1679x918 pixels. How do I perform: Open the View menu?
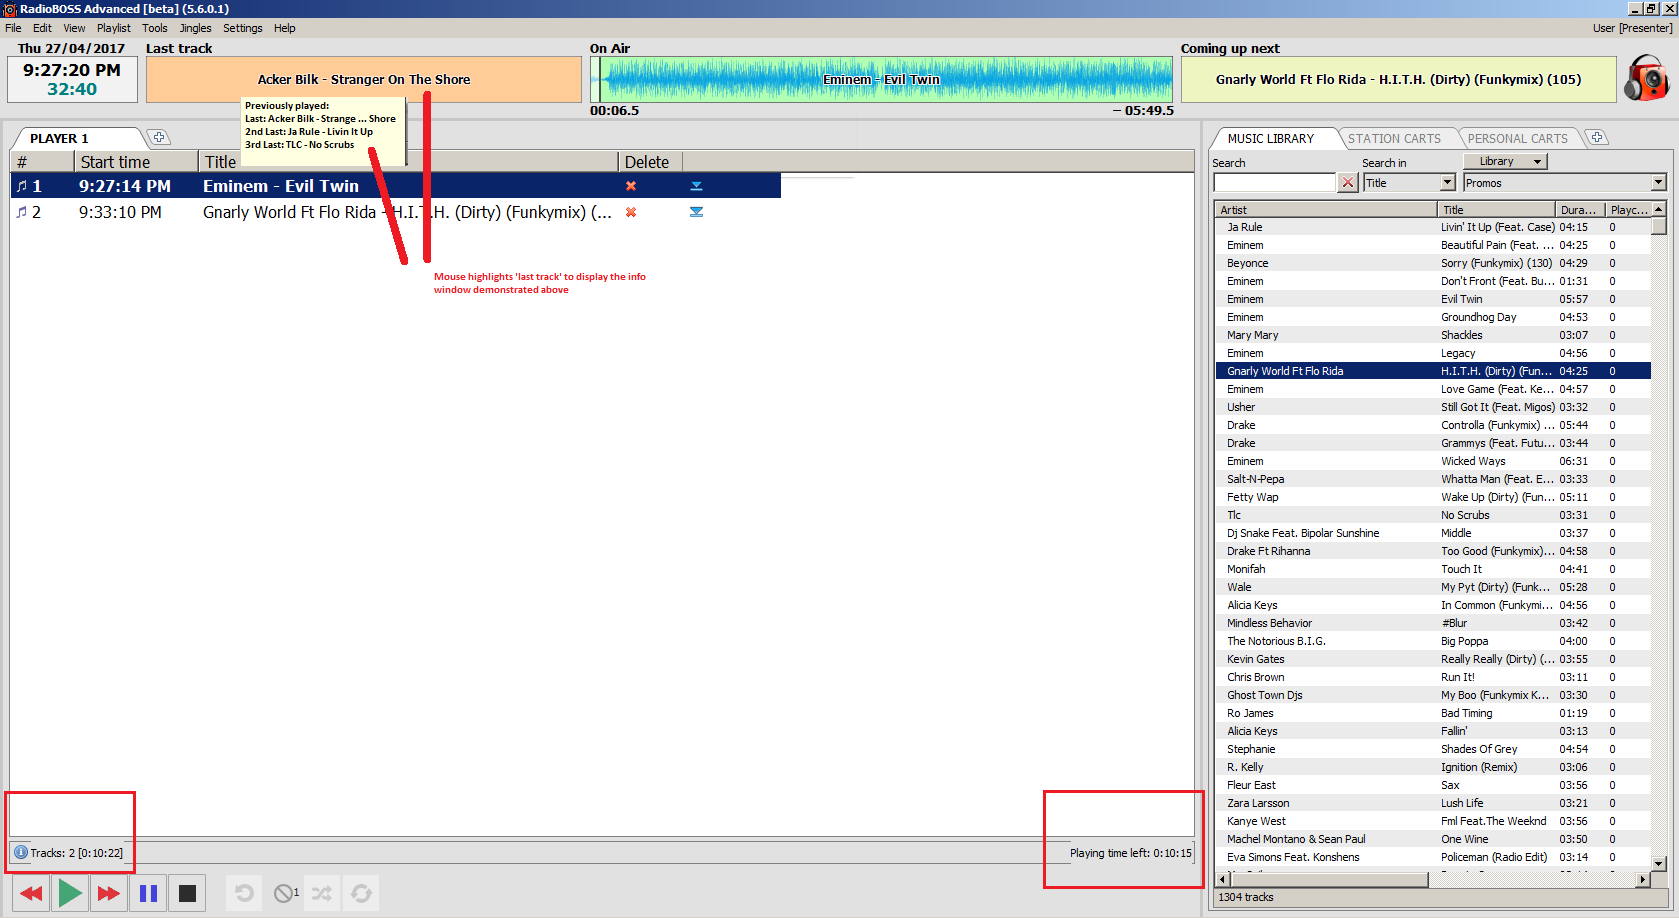[74, 28]
